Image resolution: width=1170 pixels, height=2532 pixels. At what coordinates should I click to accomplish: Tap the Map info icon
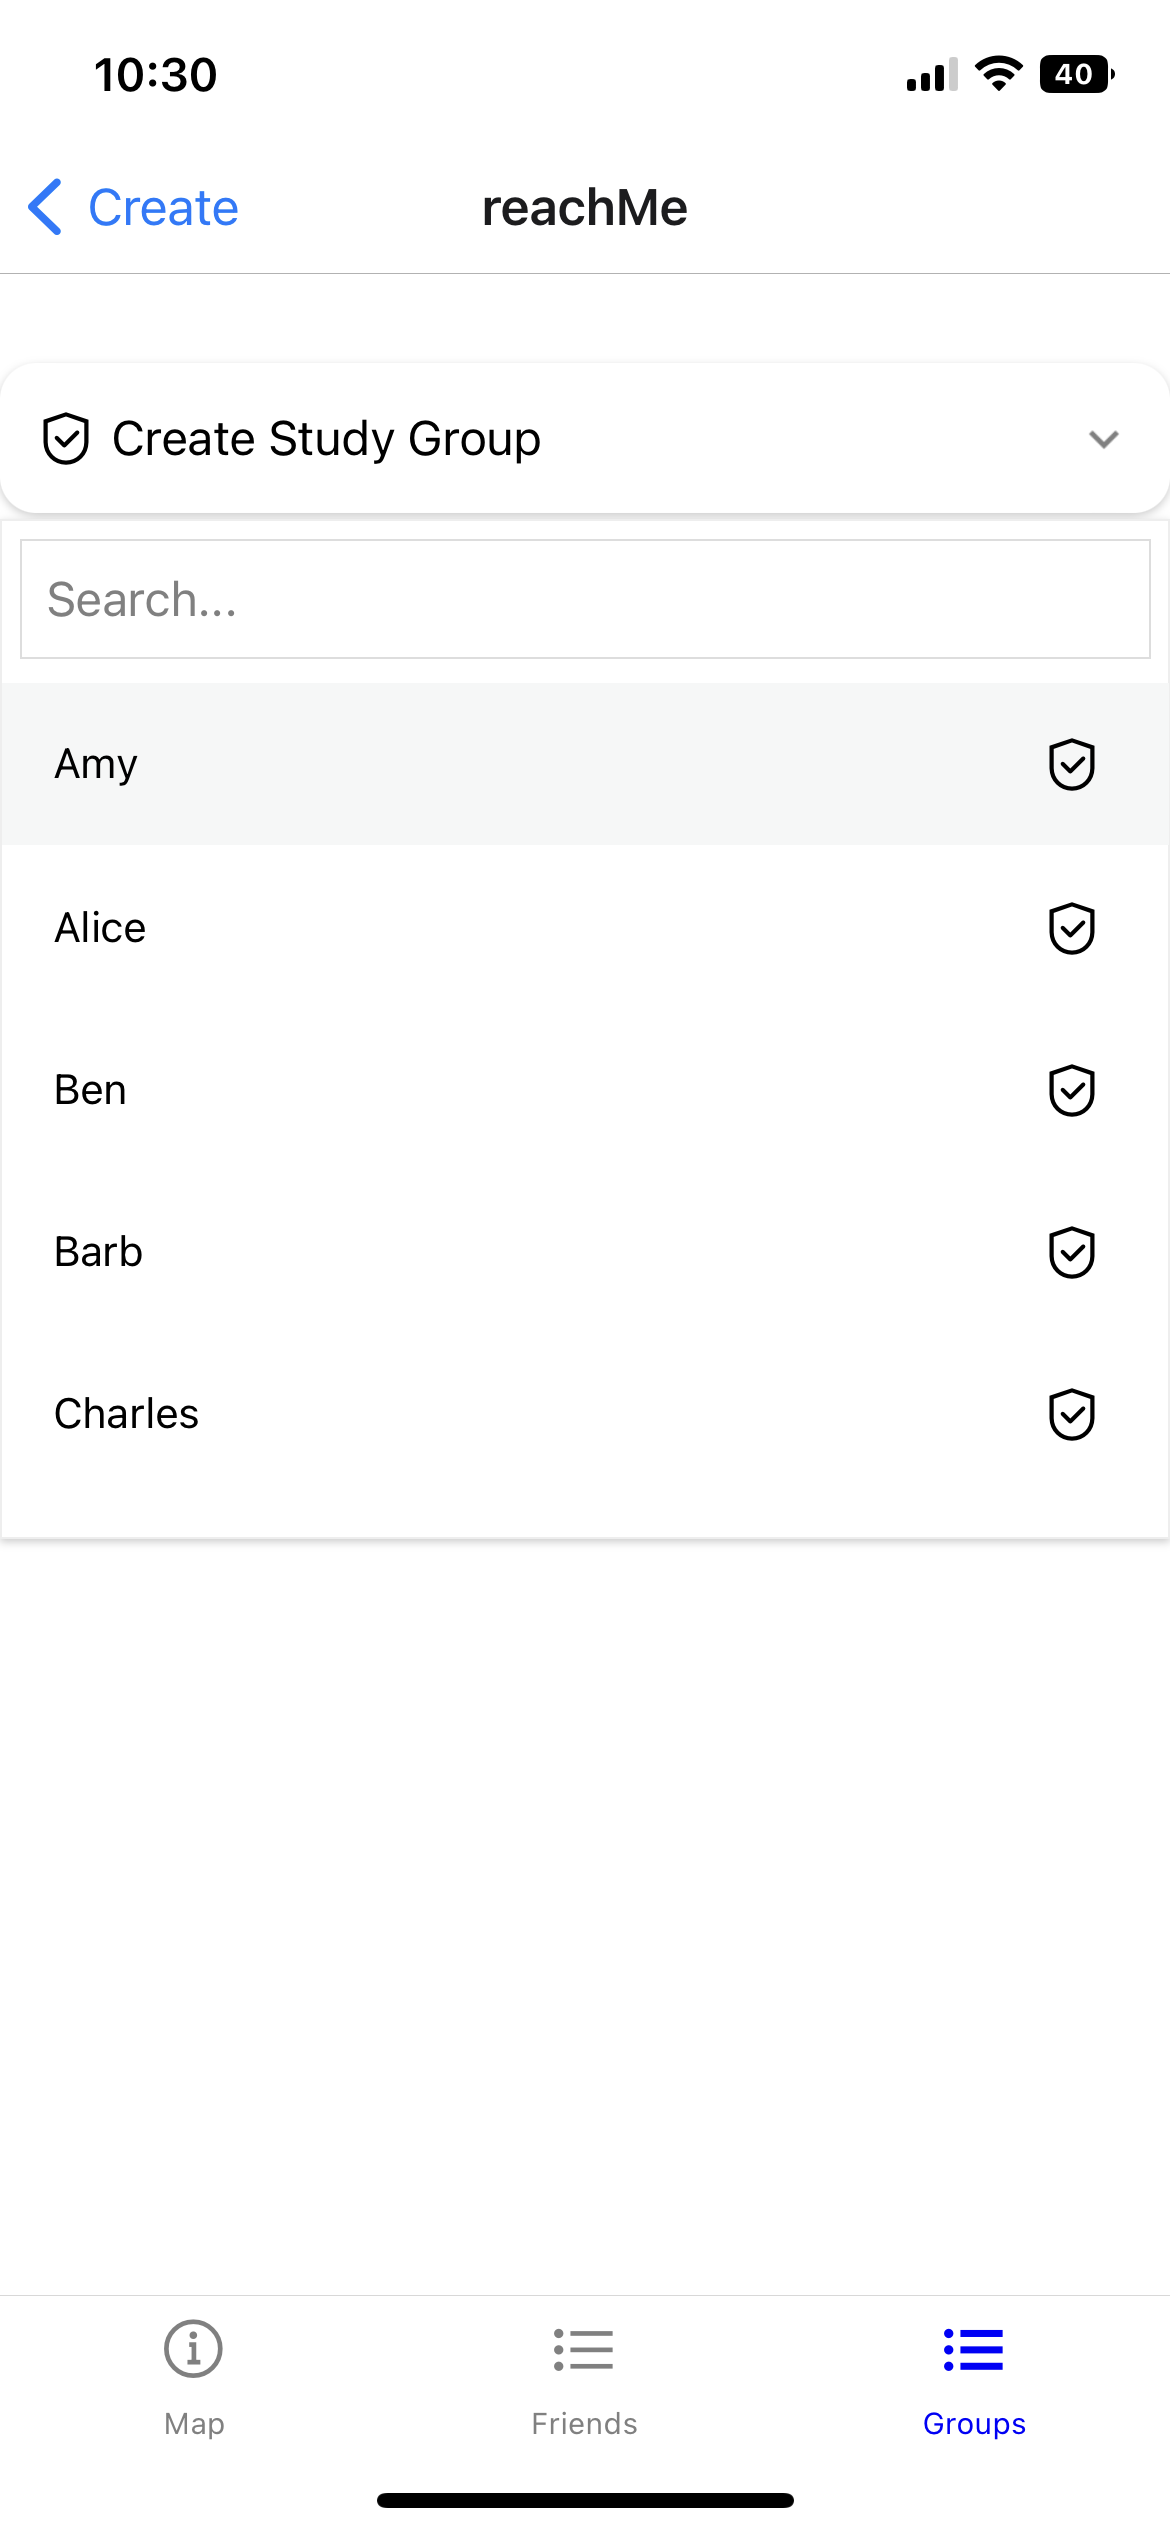(x=193, y=2348)
